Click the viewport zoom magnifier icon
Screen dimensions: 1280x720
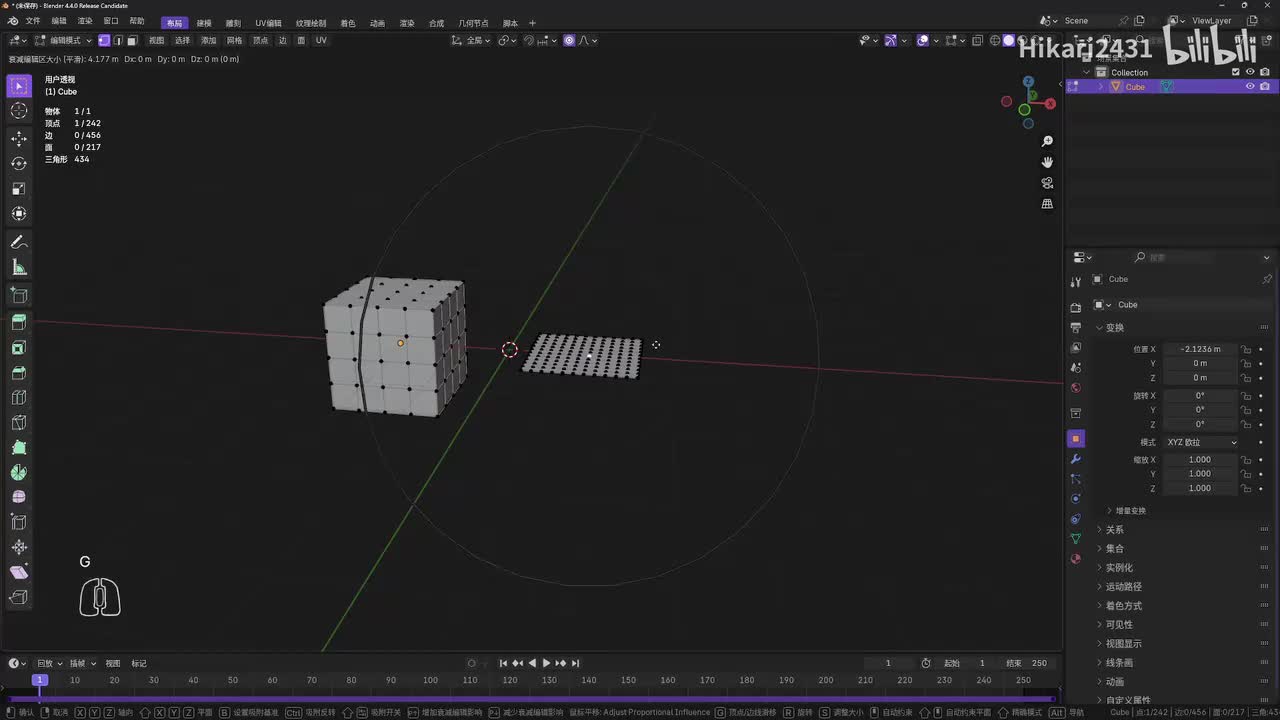click(x=1047, y=141)
